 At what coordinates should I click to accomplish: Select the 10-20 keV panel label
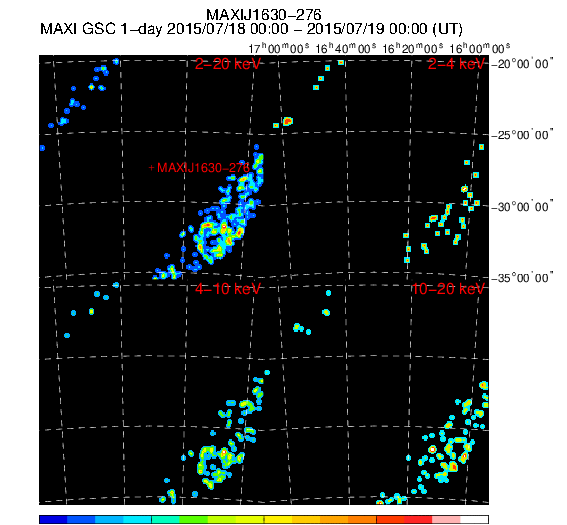[x=448, y=289]
